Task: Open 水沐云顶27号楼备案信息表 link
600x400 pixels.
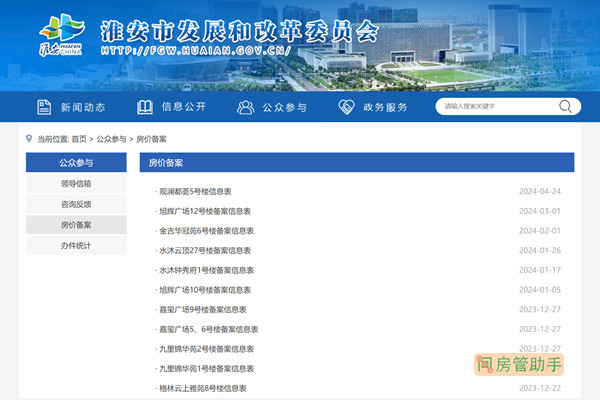Action: pyautogui.click(x=205, y=250)
